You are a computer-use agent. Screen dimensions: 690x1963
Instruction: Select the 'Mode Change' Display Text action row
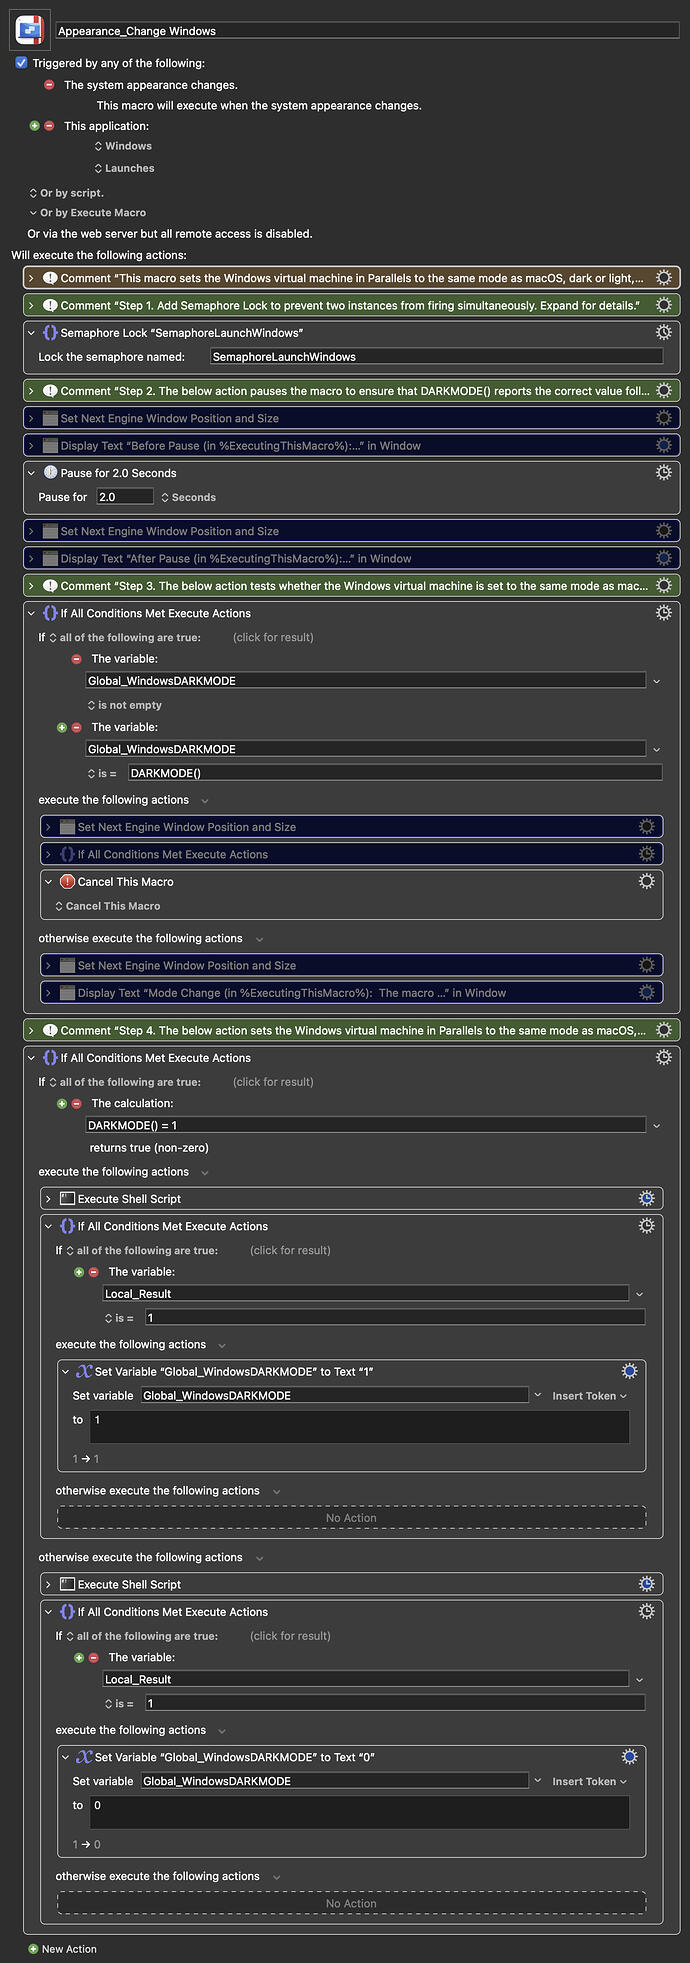pos(351,993)
